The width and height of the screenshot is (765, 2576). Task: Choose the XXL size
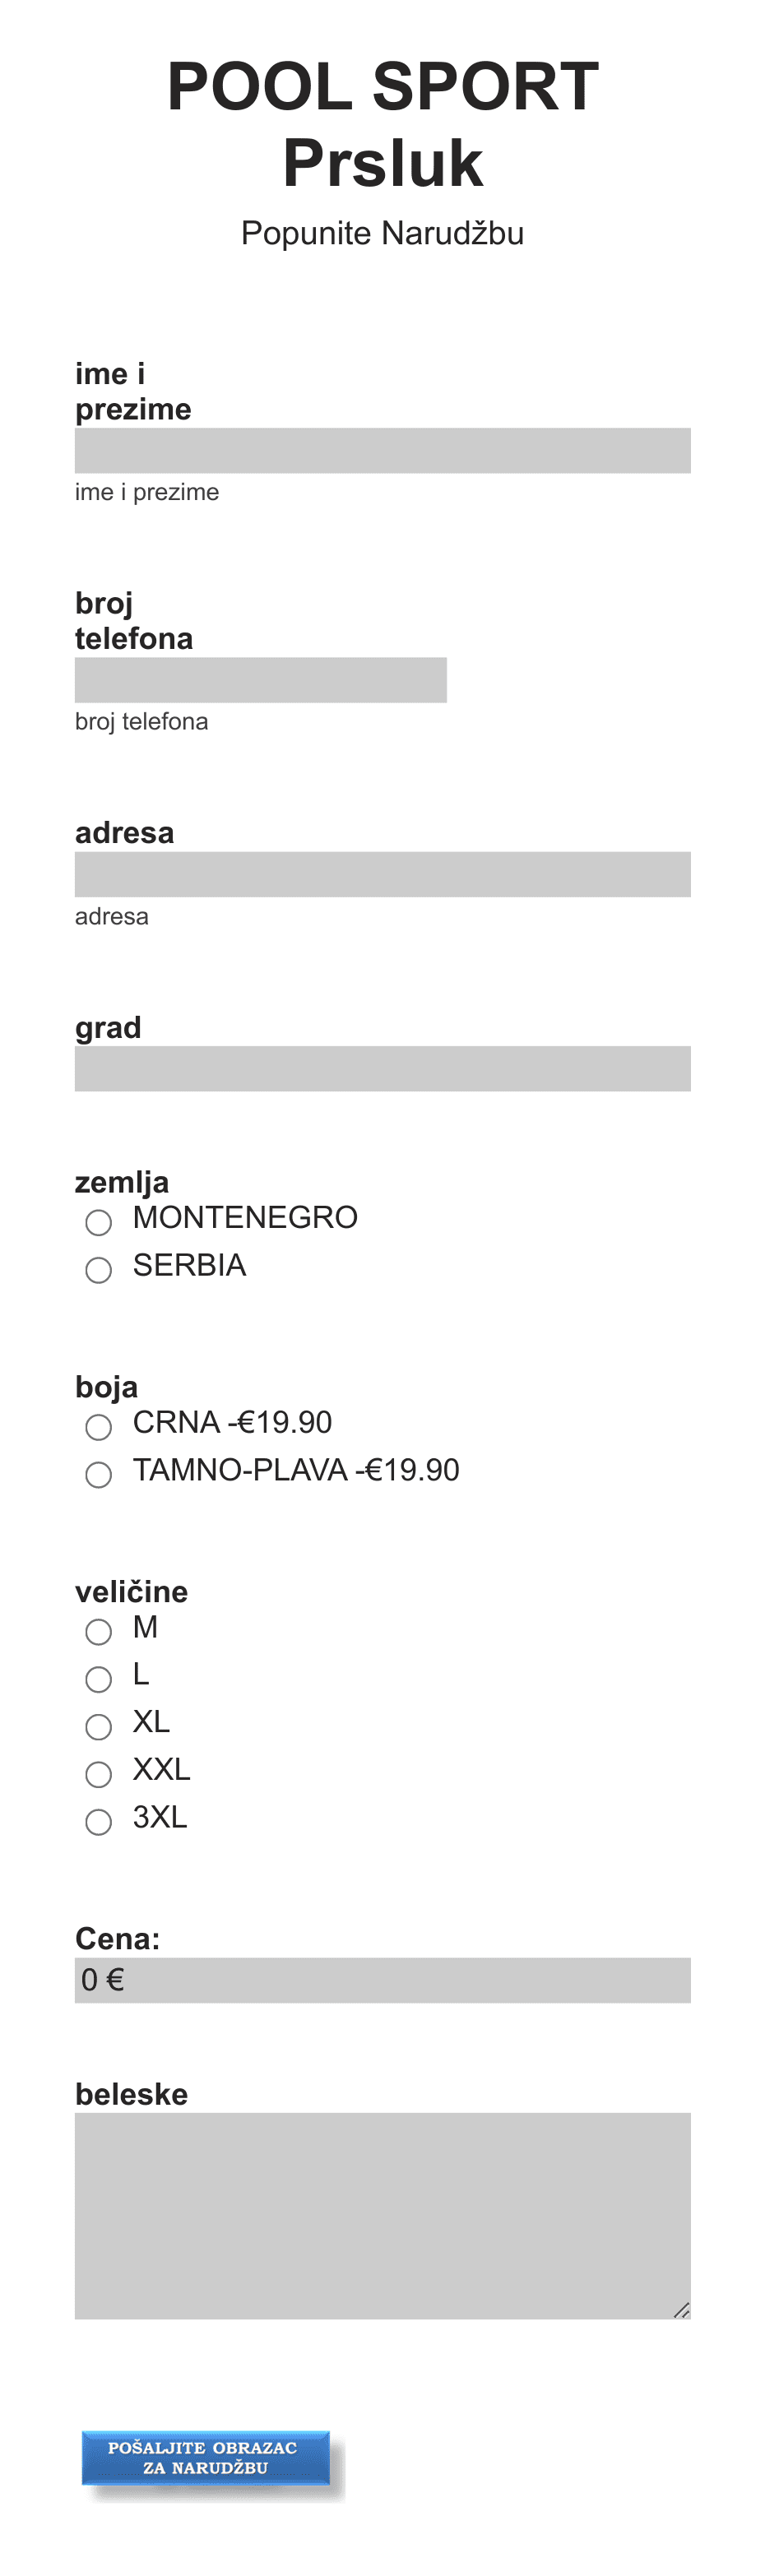pos(98,1775)
